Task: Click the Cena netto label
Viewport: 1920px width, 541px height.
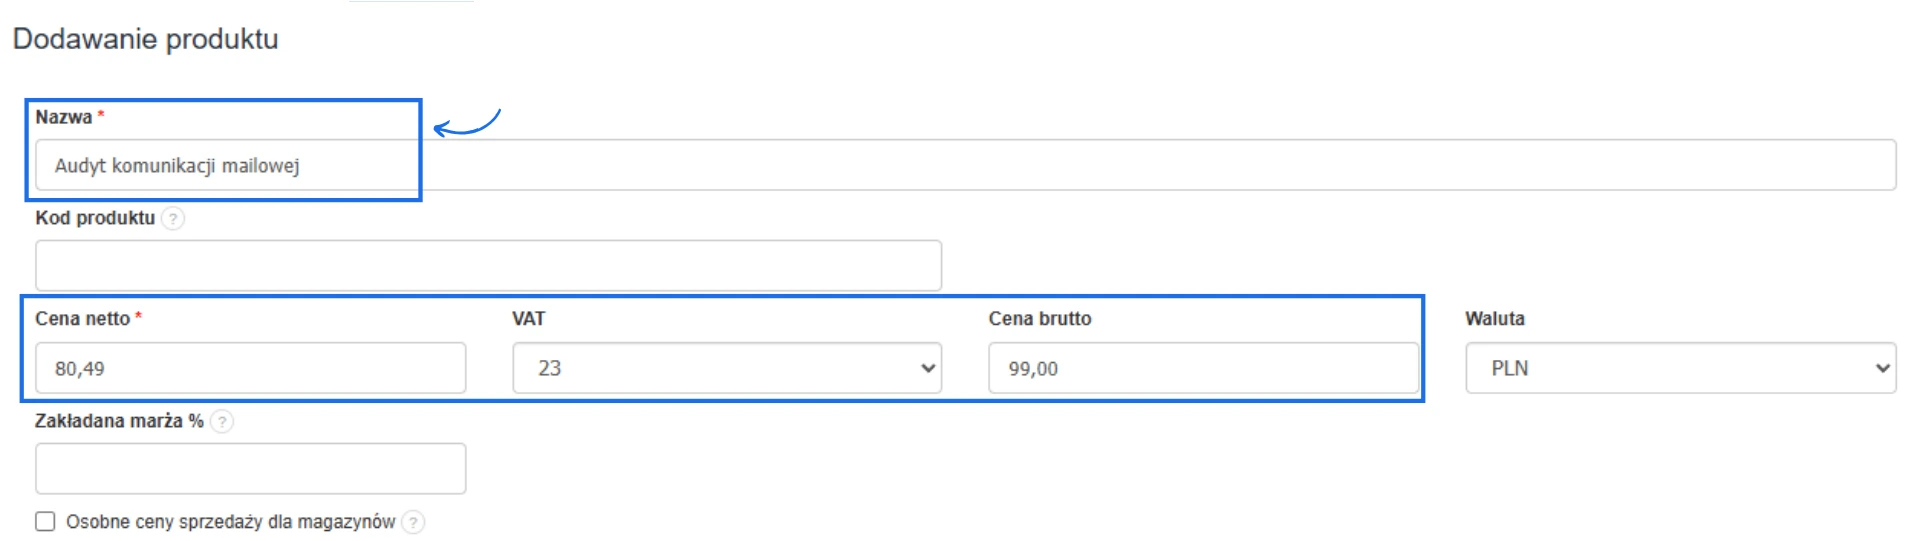Action: pyautogui.click(x=82, y=319)
